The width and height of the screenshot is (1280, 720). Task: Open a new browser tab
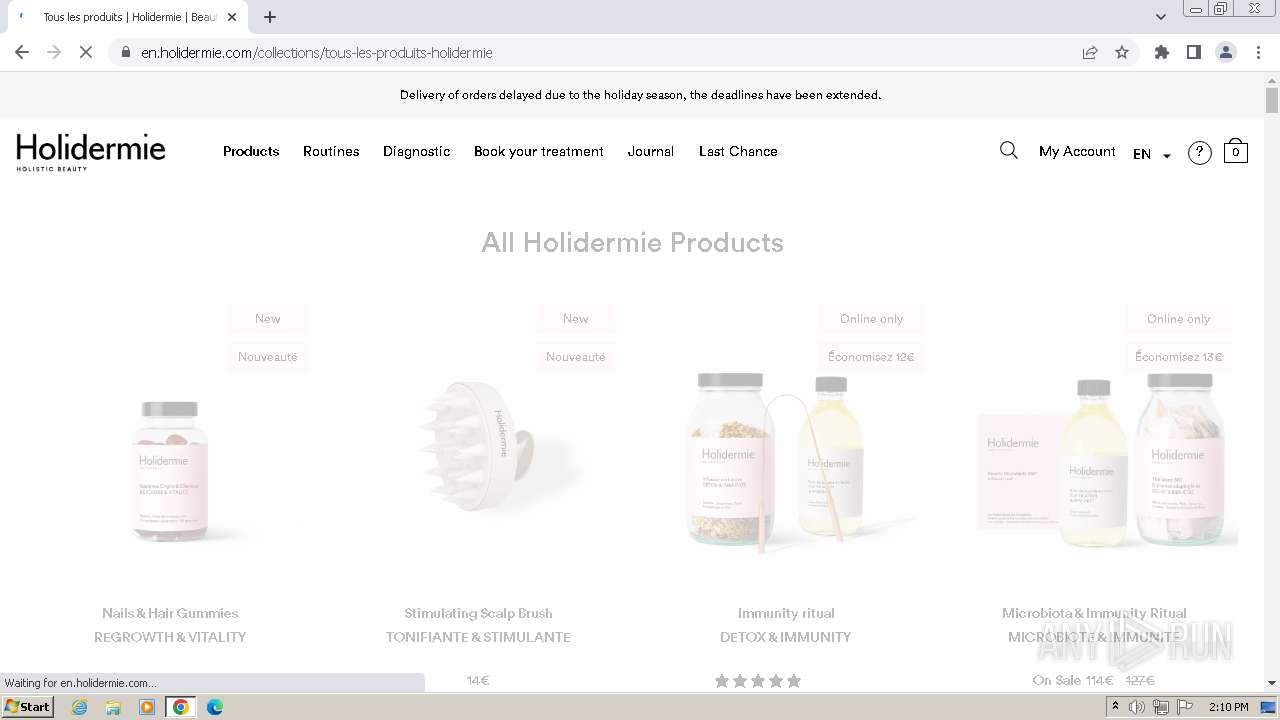point(270,17)
